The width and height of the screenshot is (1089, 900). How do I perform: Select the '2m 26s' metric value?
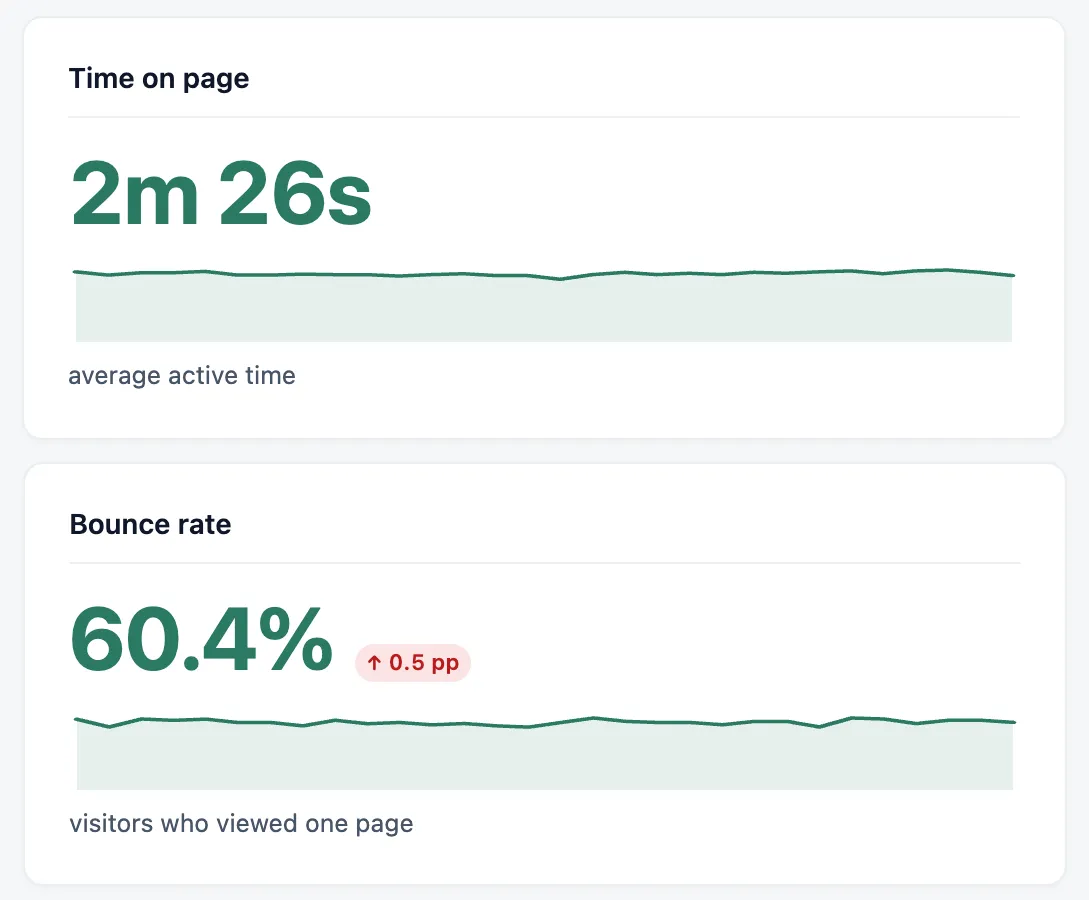[x=222, y=194]
